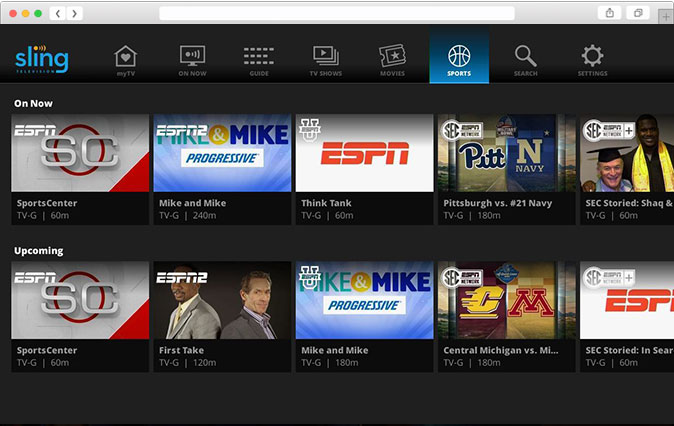674x426 pixels.
Task: Play SportsCenter thumbnail under On Now
Action: 80,153
